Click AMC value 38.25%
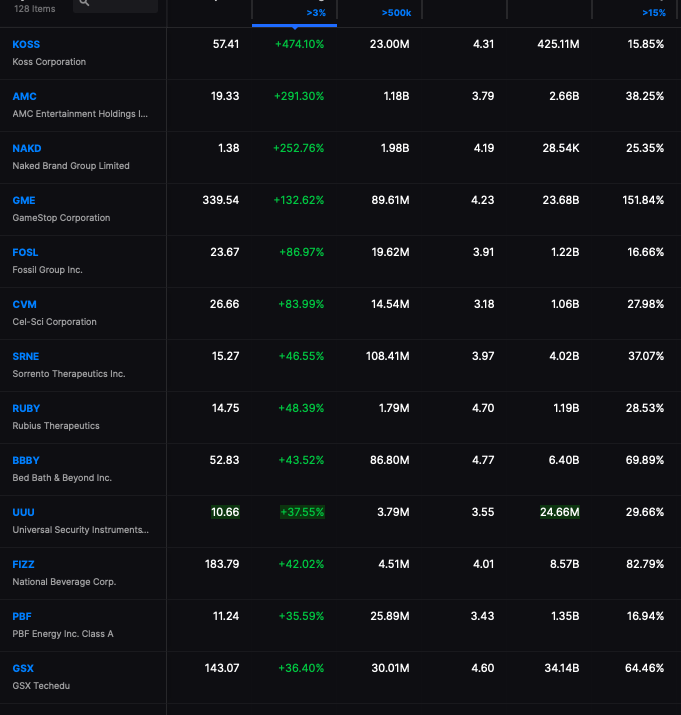Screen dimensions: 681x715 pyautogui.click(x=645, y=96)
